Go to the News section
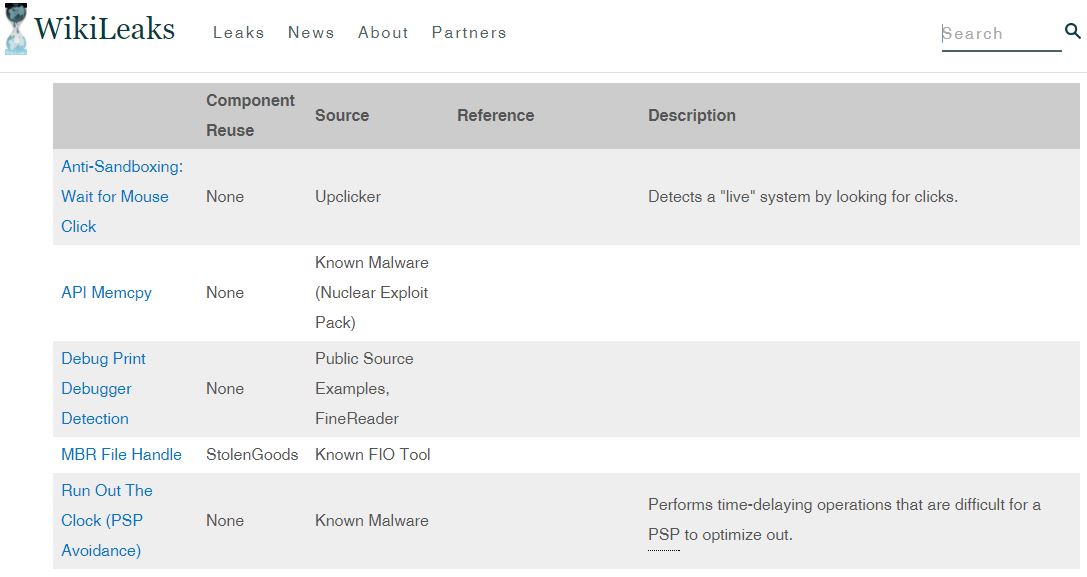Viewport: 1087px width, 577px height. point(311,32)
